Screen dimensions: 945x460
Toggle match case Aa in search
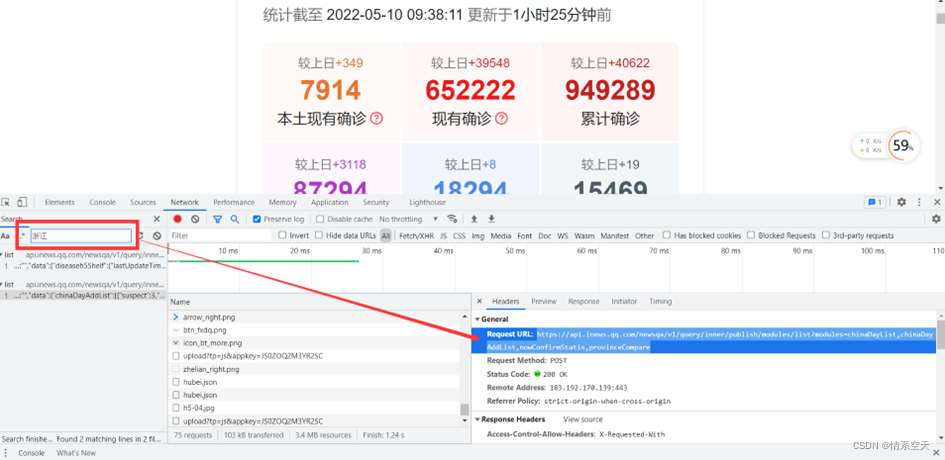6,236
